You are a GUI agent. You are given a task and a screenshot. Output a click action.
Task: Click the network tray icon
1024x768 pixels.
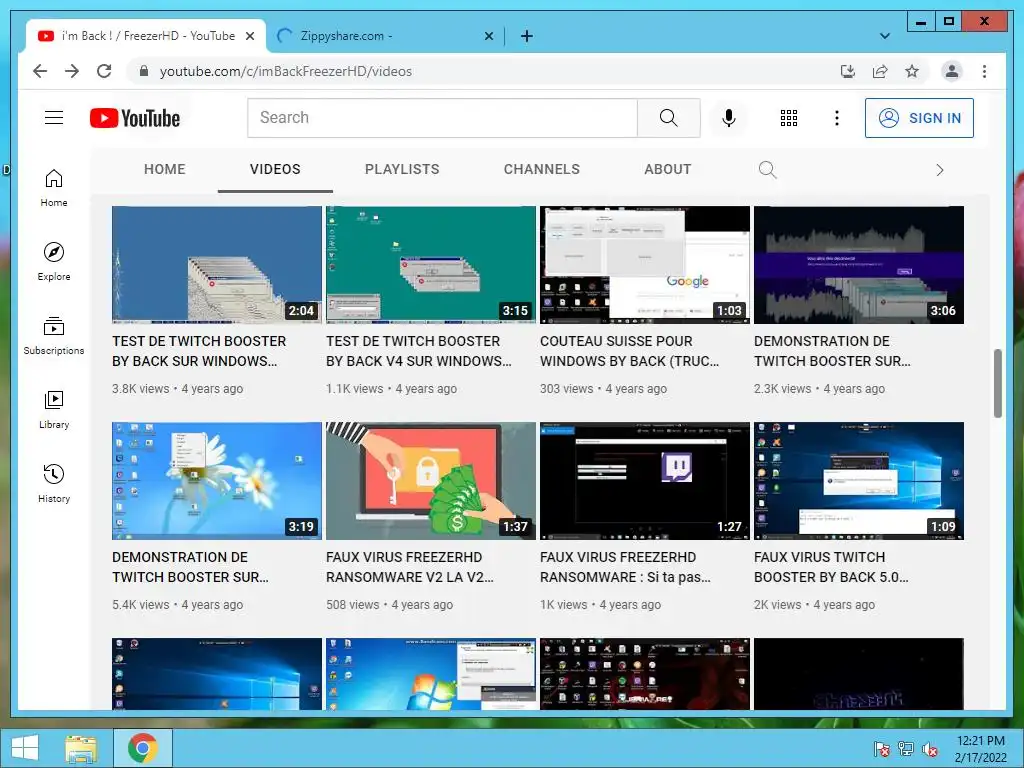(x=906, y=749)
